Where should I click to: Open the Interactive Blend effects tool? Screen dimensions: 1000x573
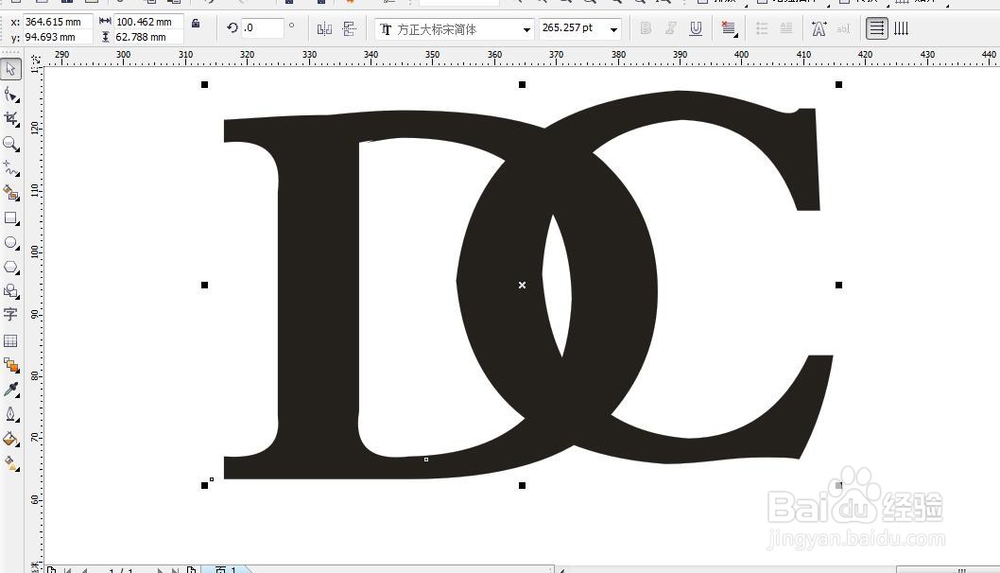coord(11,365)
